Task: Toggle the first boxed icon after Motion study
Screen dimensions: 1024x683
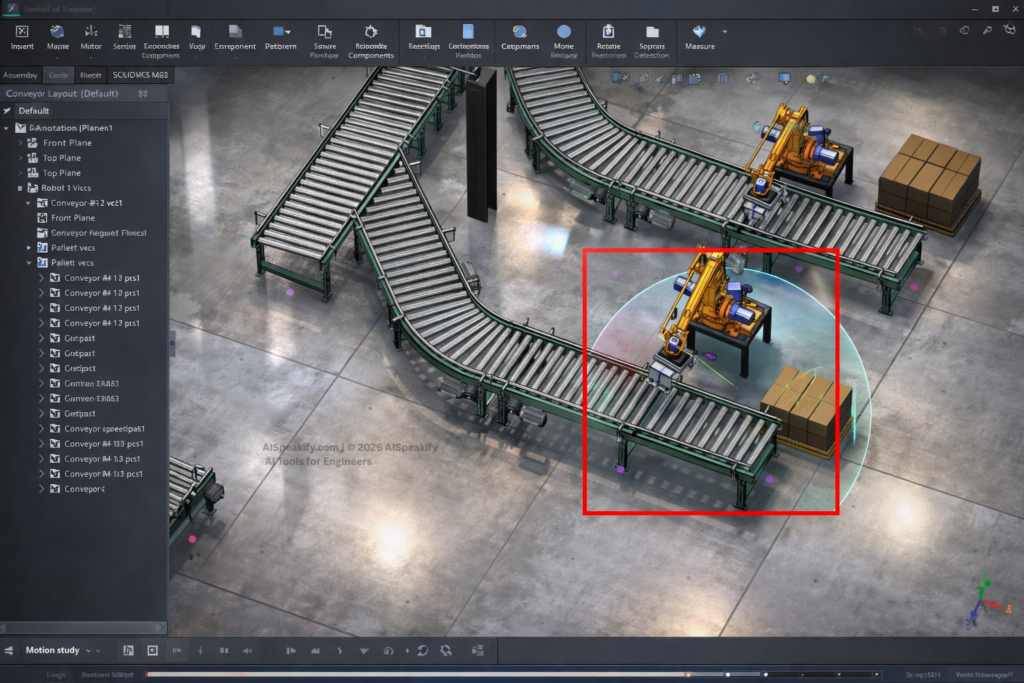Action: coord(128,650)
